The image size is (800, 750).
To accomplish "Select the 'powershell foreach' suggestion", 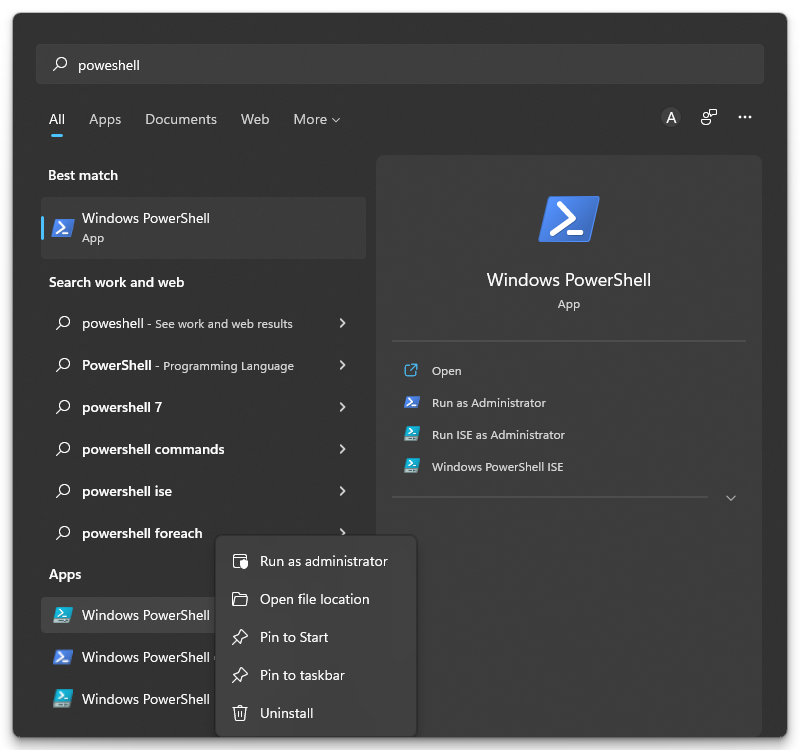I will click(142, 533).
